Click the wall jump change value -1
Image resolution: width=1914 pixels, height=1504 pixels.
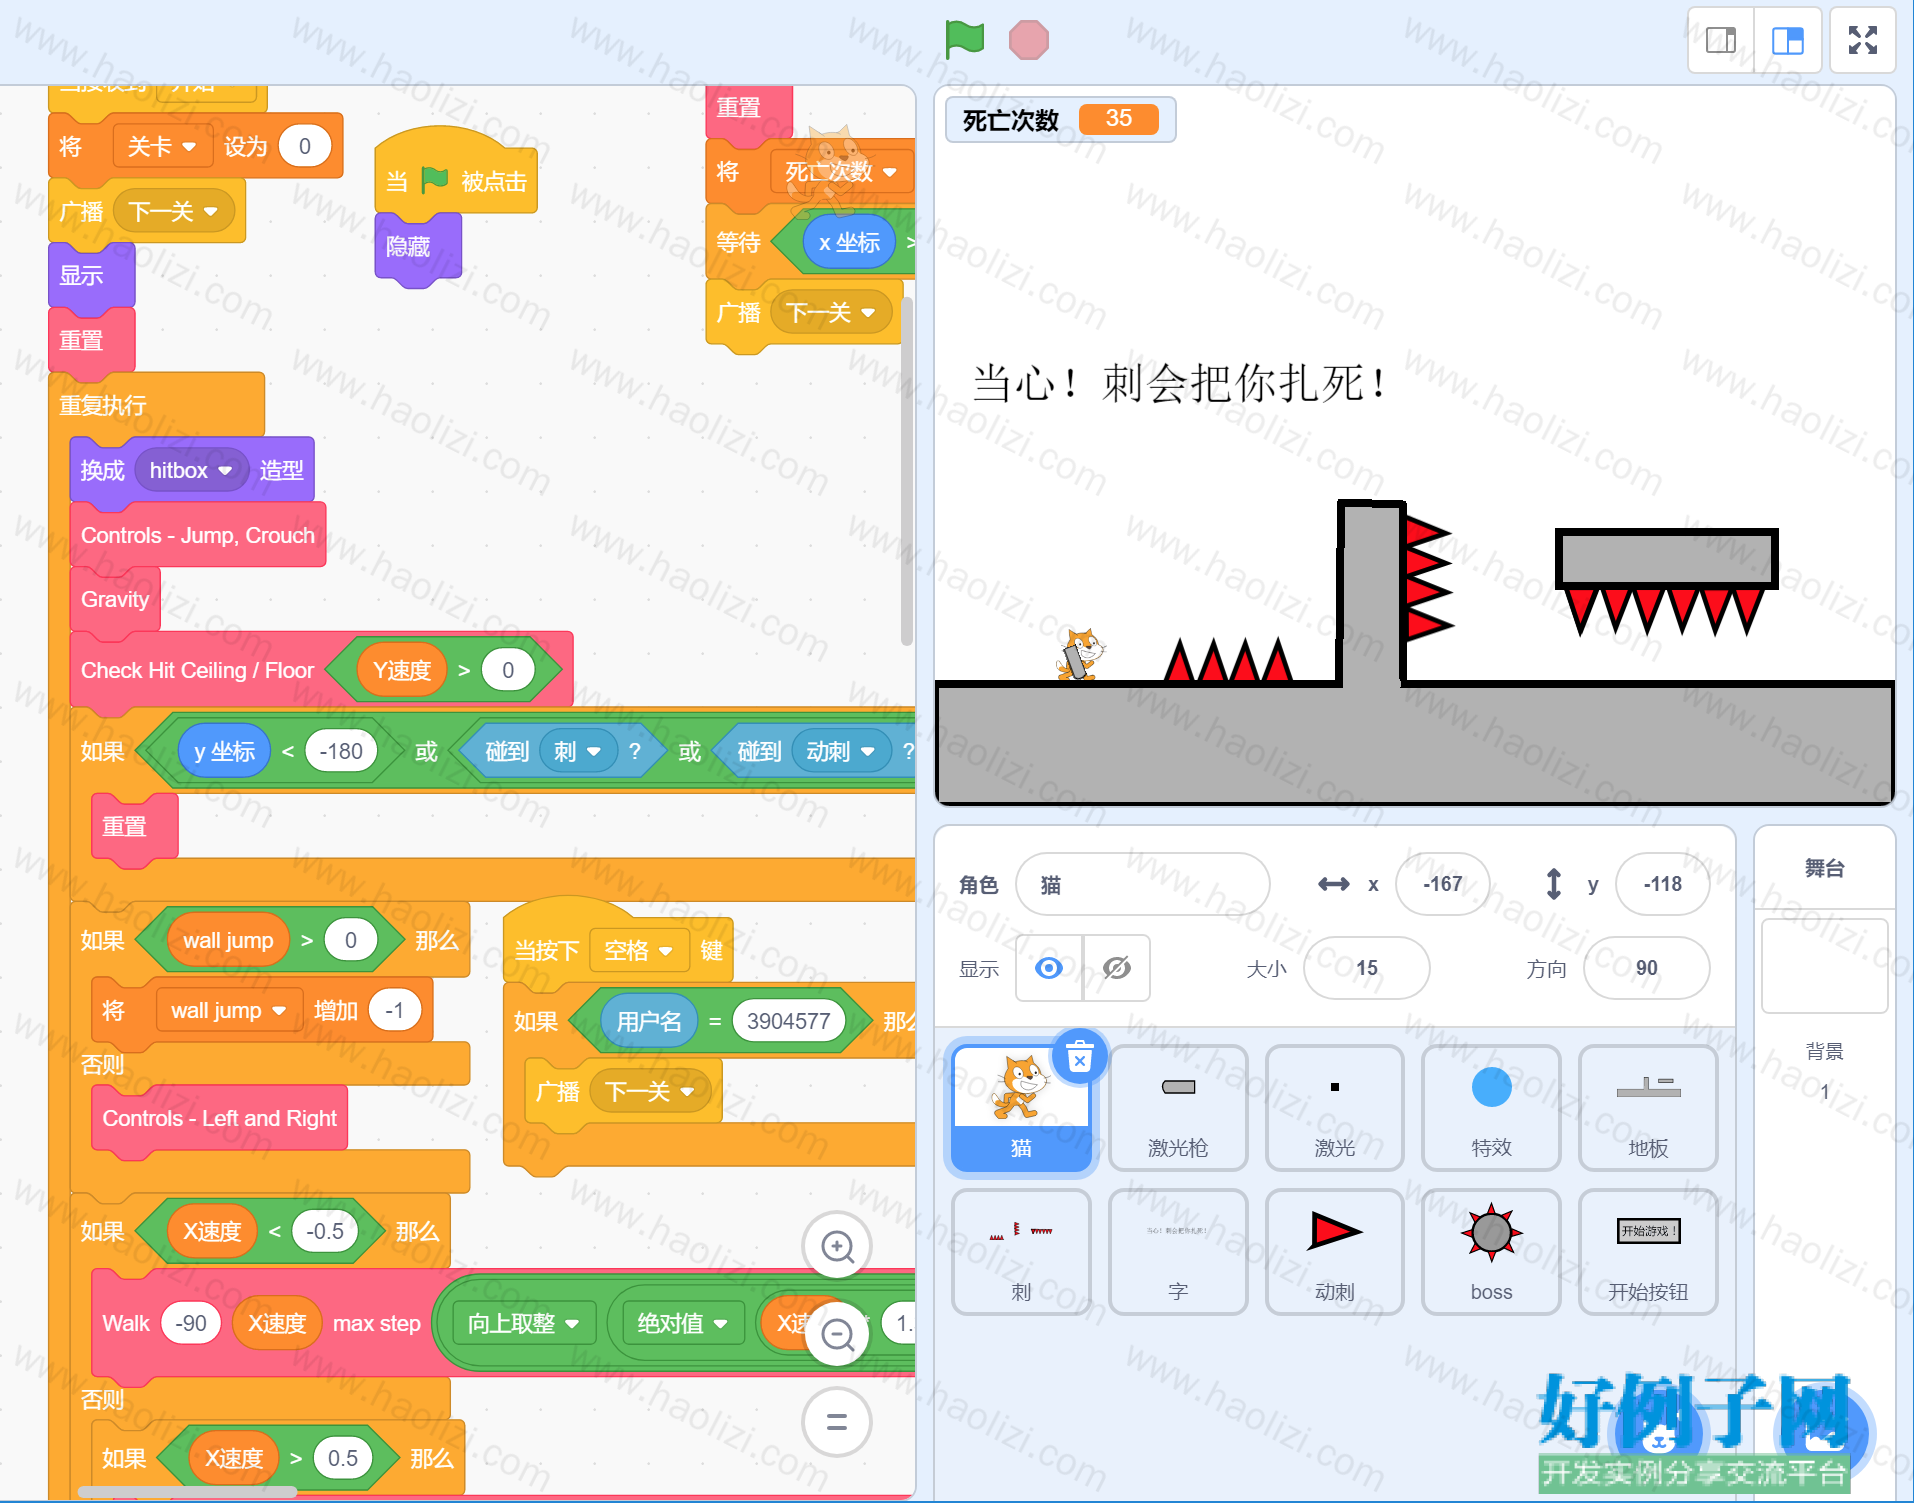(395, 1010)
